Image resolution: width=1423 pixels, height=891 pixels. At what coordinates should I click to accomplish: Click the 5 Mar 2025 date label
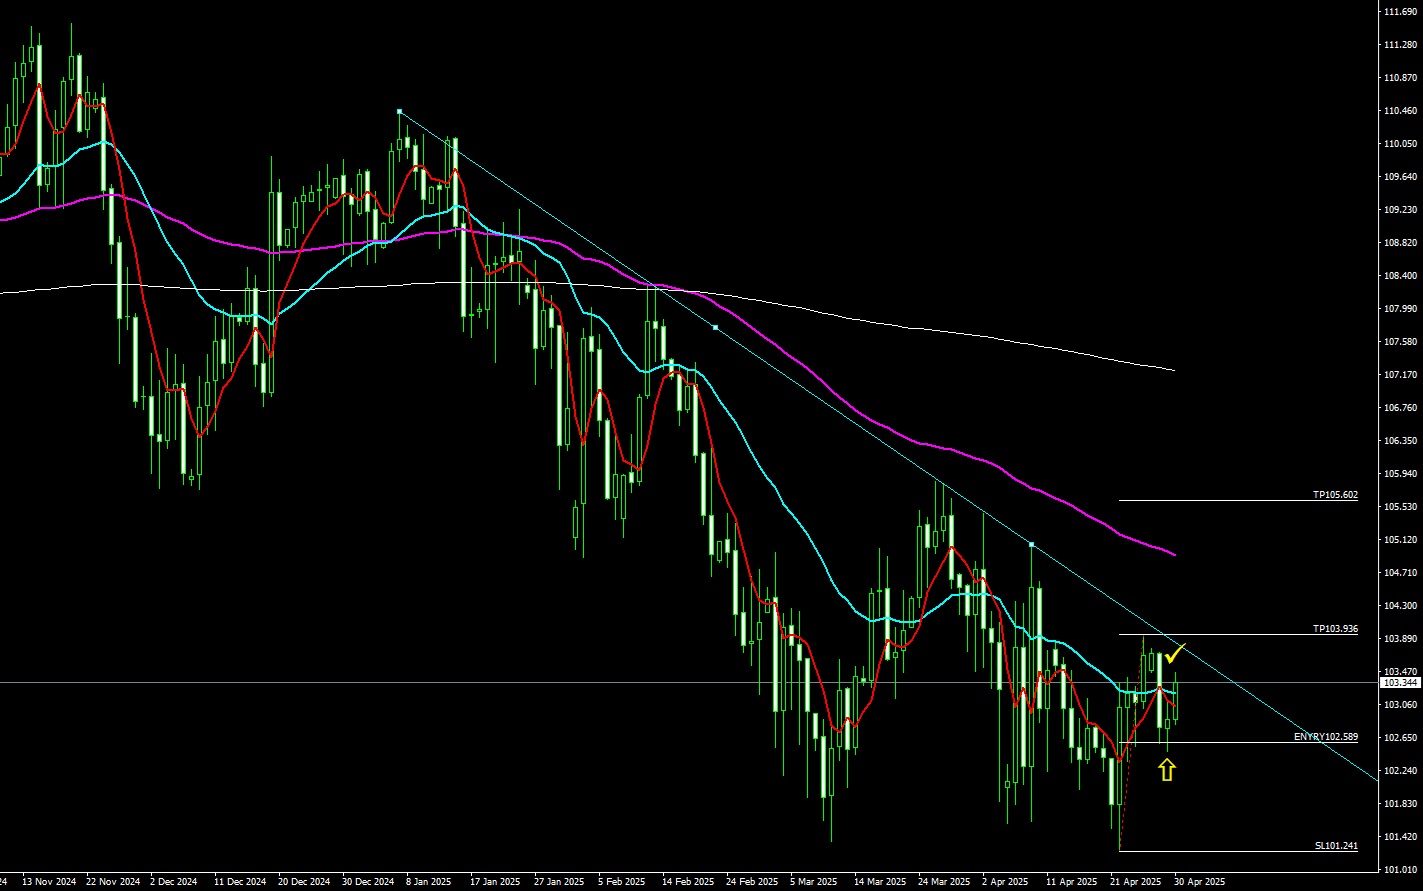point(813,883)
